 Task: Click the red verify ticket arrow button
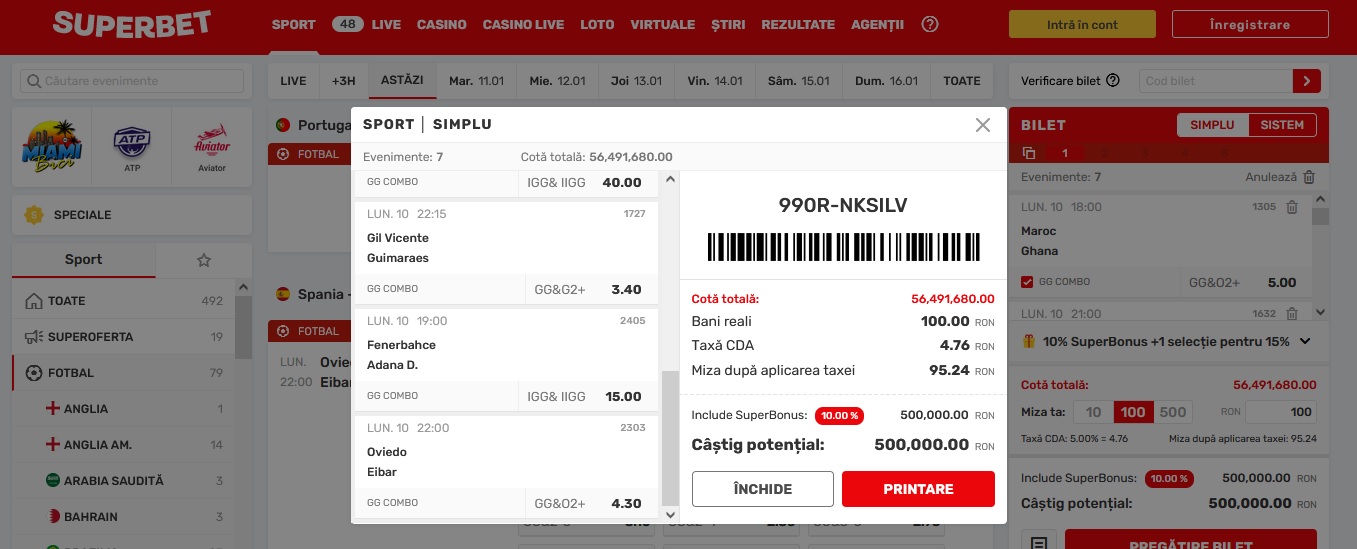coord(1307,81)
